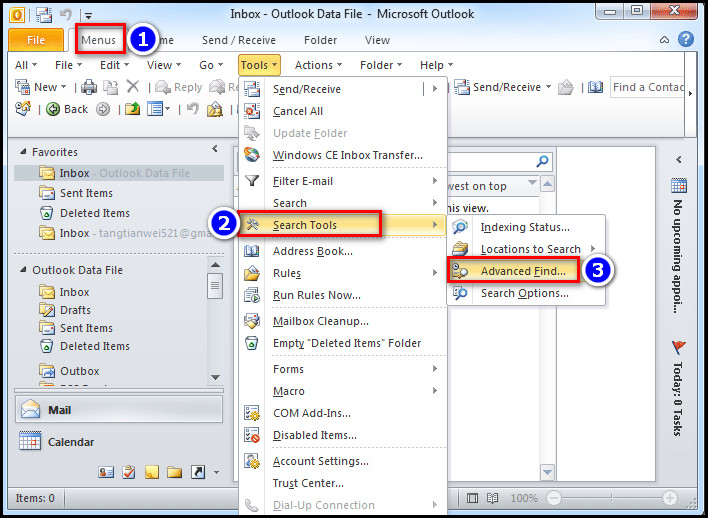Viewport: 708px width, 518px height.
Task: Click the zoom in plus button
Action: coord(670,498)
